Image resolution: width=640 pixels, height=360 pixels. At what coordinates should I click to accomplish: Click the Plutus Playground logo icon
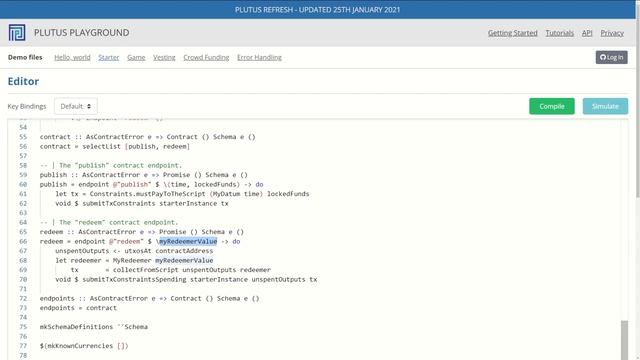[x=17, y=33]
